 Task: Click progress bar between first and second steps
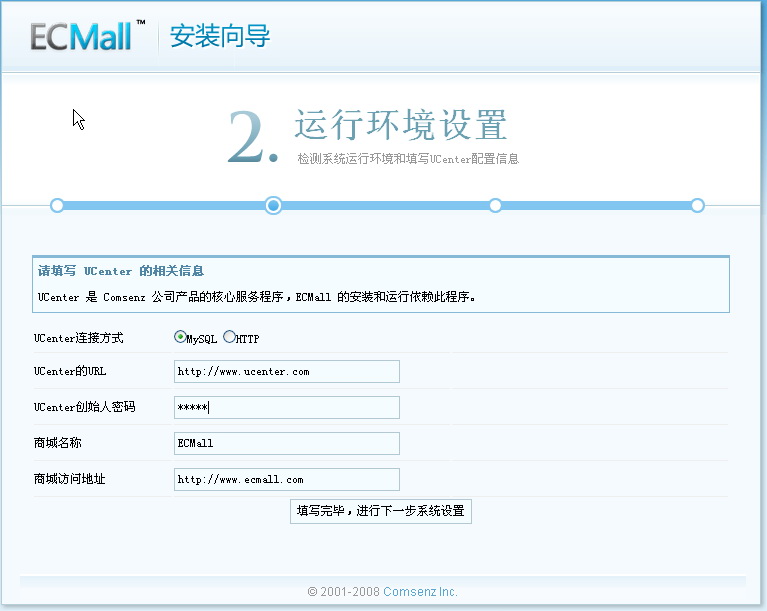(x=165, y=205)
